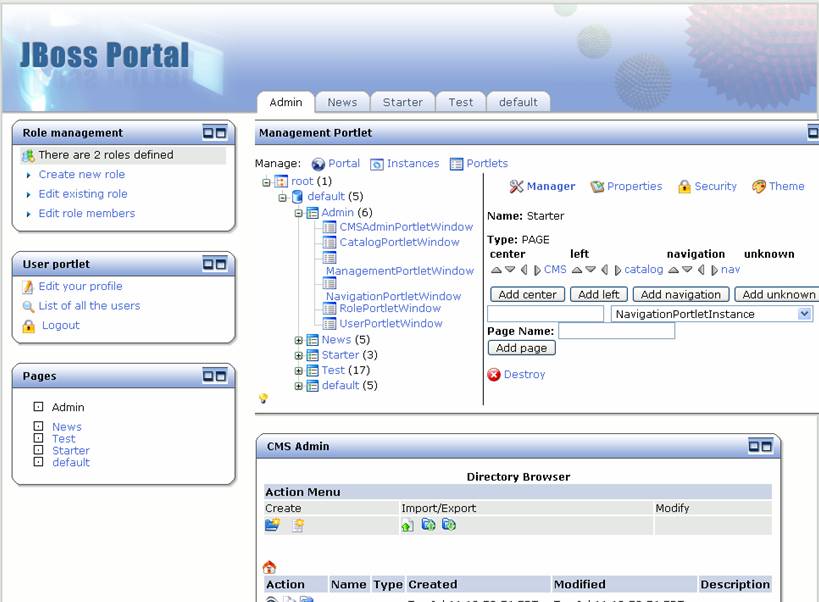
Task: Log out using the Logout link
Action: 61,325
